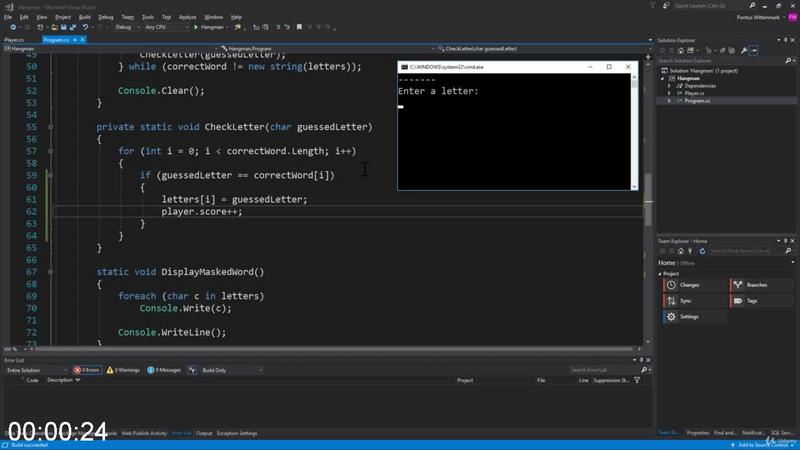Click the Properties wrench icon in Solution Explorer
Screen dimensions: 800x450
coord(744,51)
